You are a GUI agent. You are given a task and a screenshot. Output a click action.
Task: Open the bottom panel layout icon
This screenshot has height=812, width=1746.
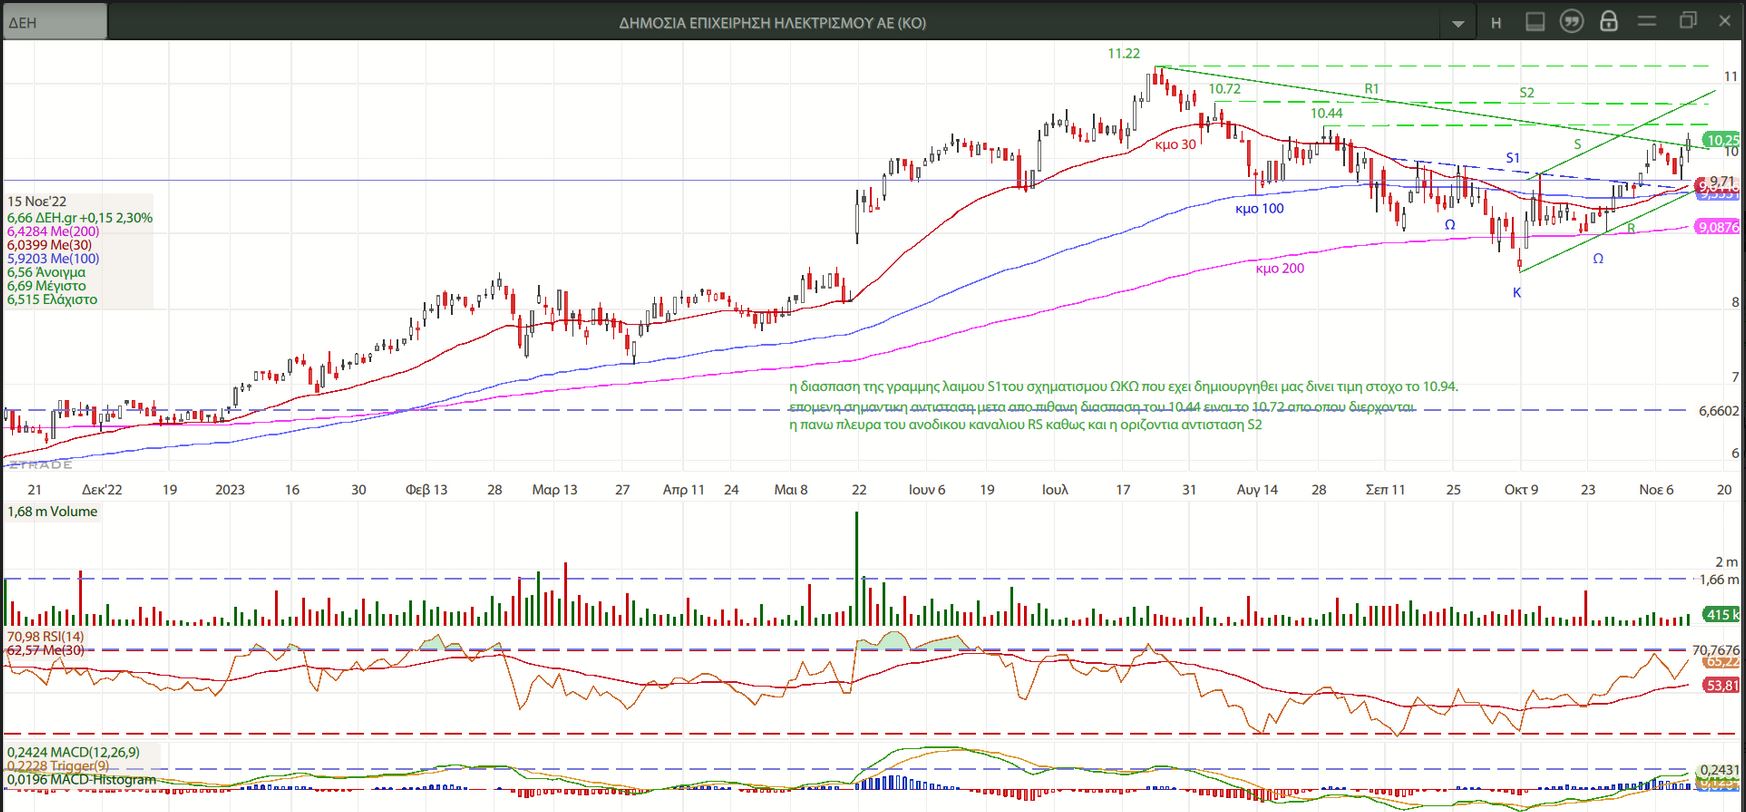(x=1534, y=22)
